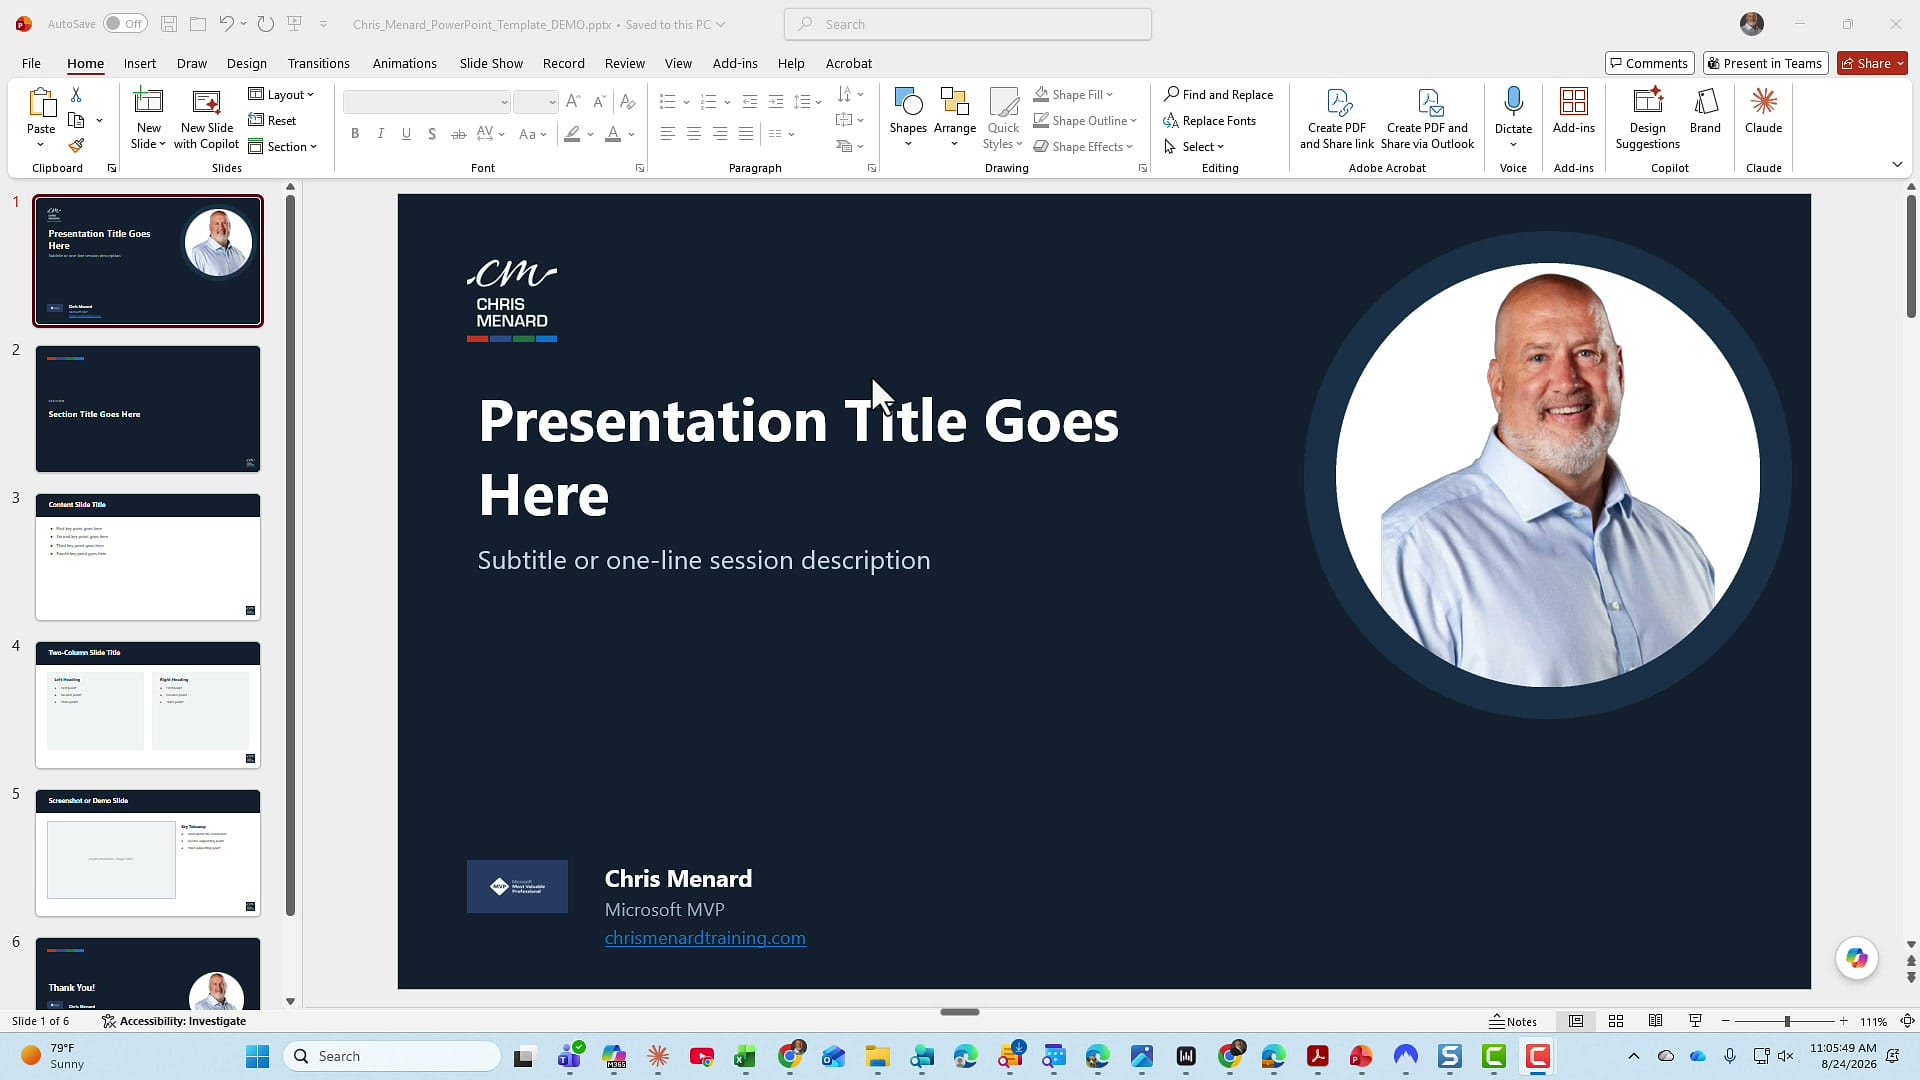Open chrismenardtraining.com link on slide
The width and height of the screenshot is (1920, 1080).
(705, 938)
